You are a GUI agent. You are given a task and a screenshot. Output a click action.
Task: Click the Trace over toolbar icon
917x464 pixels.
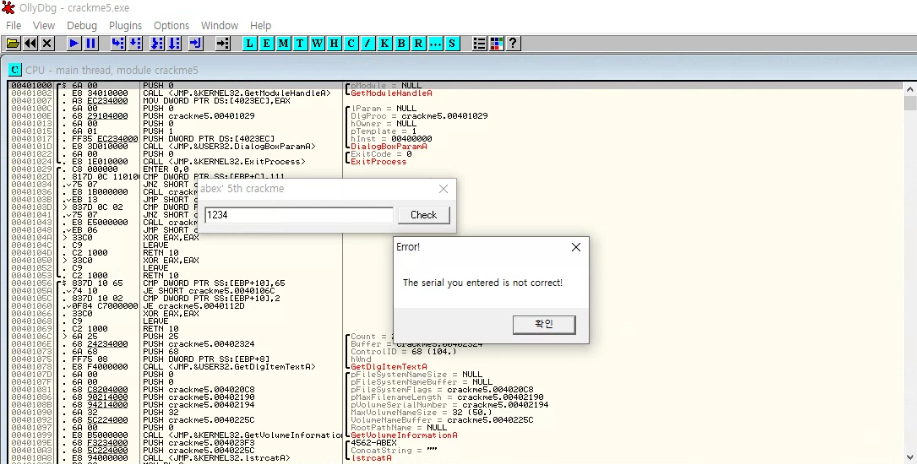(174, 43)
